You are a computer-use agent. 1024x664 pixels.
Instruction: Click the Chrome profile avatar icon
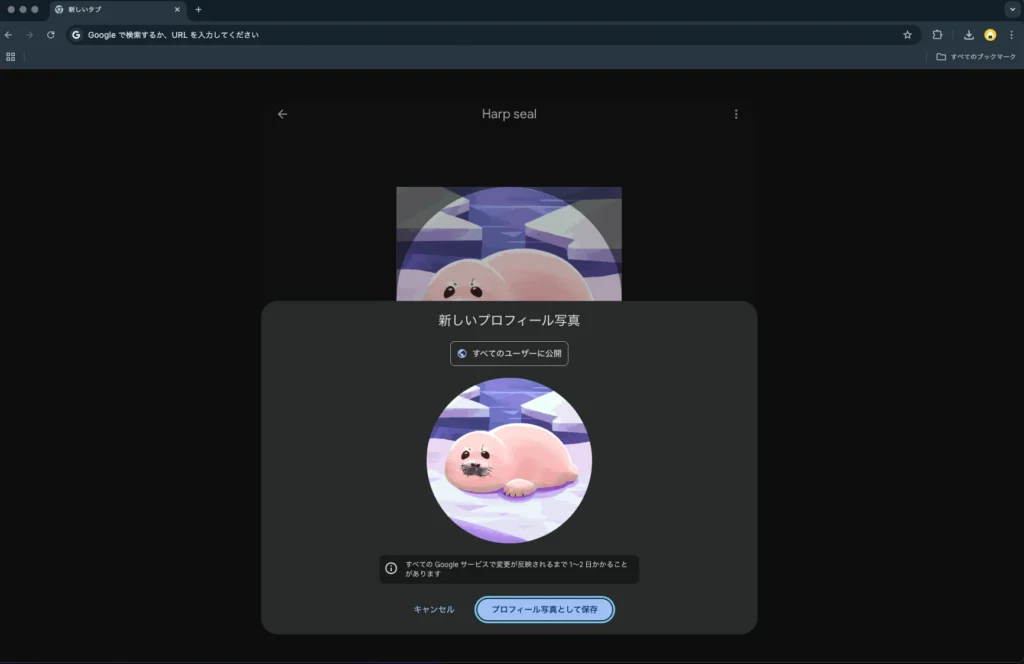(990, 35)
